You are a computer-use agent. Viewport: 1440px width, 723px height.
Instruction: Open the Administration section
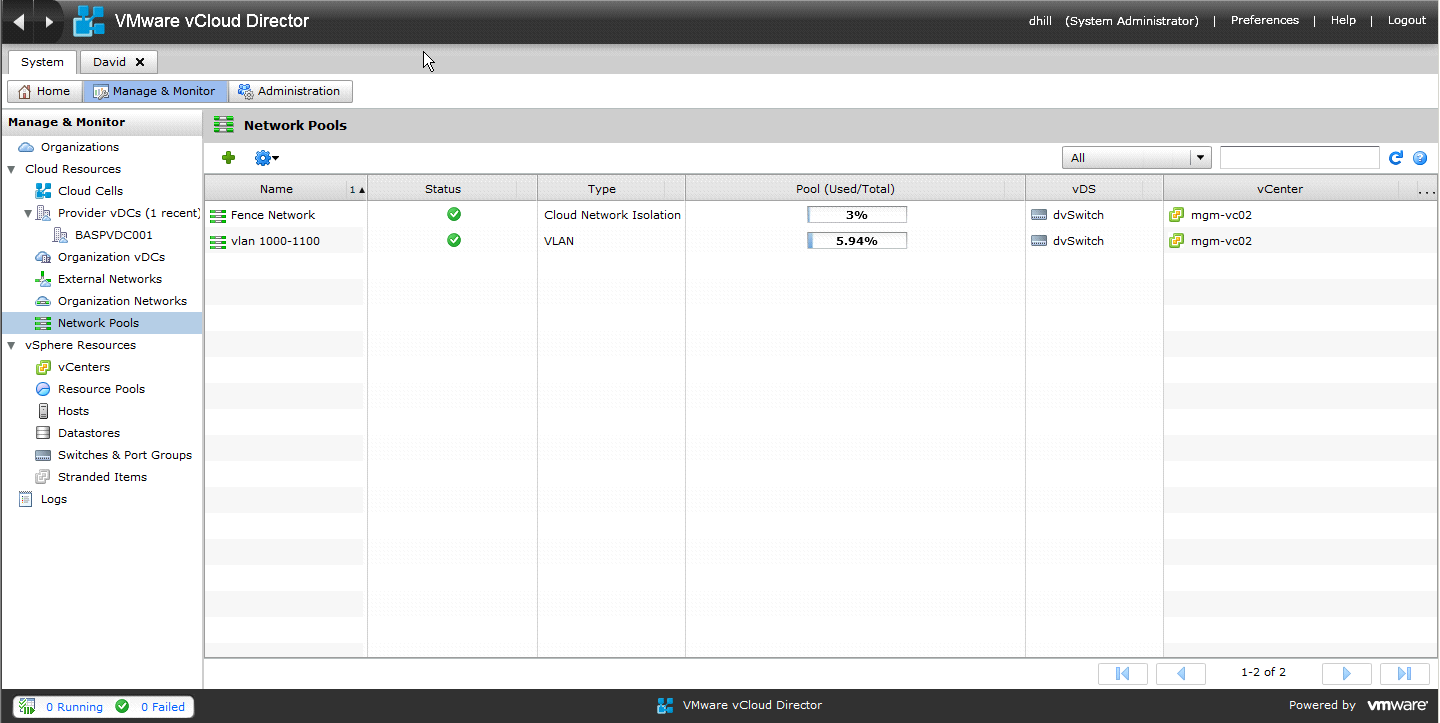click(290, 91)
